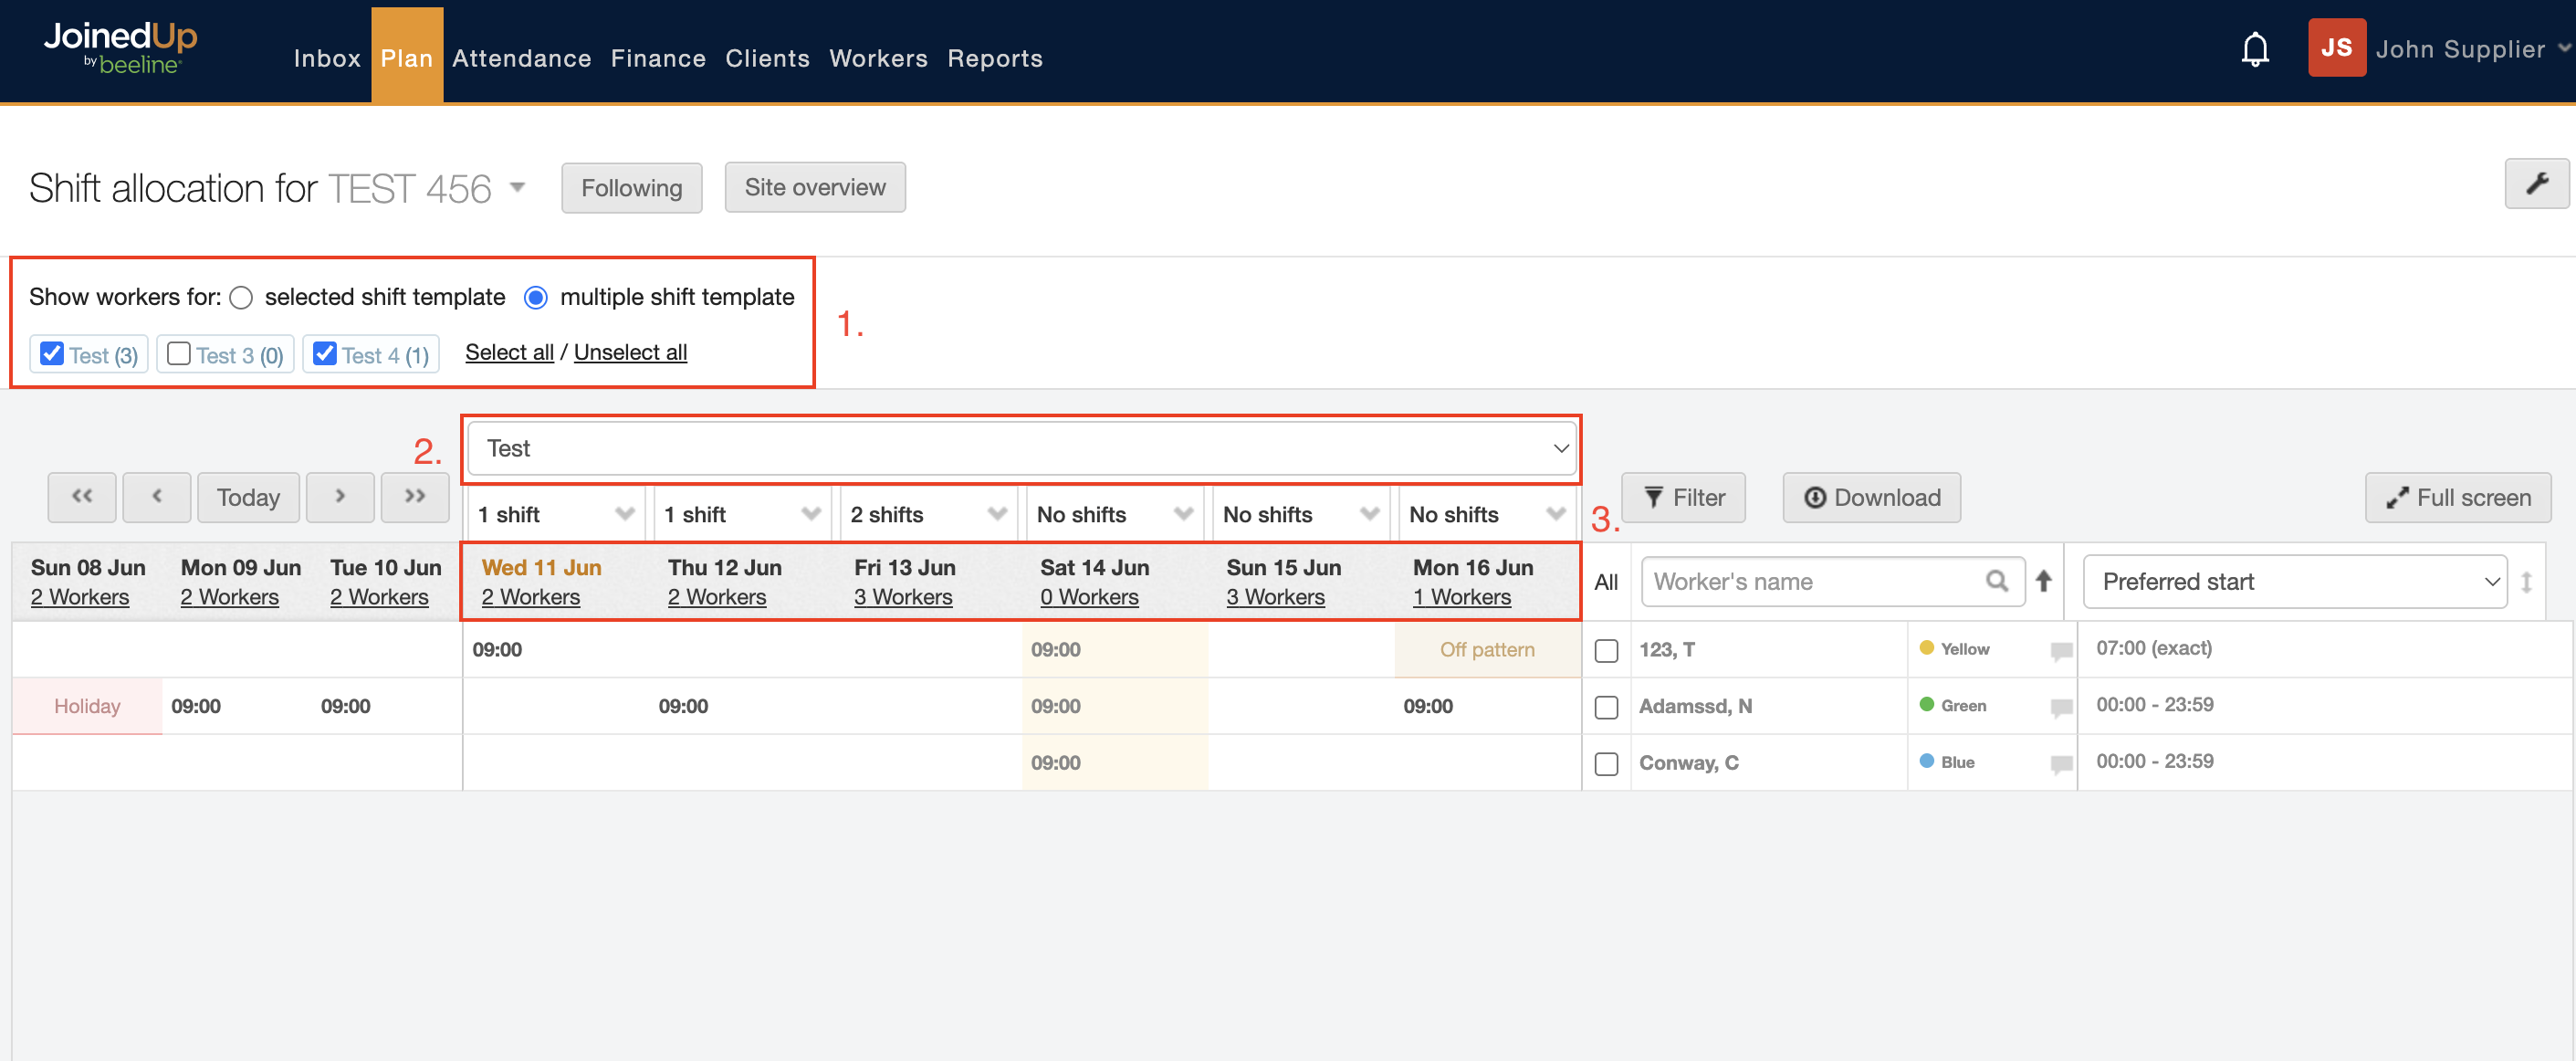Click the sort ascending arrow icon
Viewport: 2576px width, 1061px height.
[2043, 581]
